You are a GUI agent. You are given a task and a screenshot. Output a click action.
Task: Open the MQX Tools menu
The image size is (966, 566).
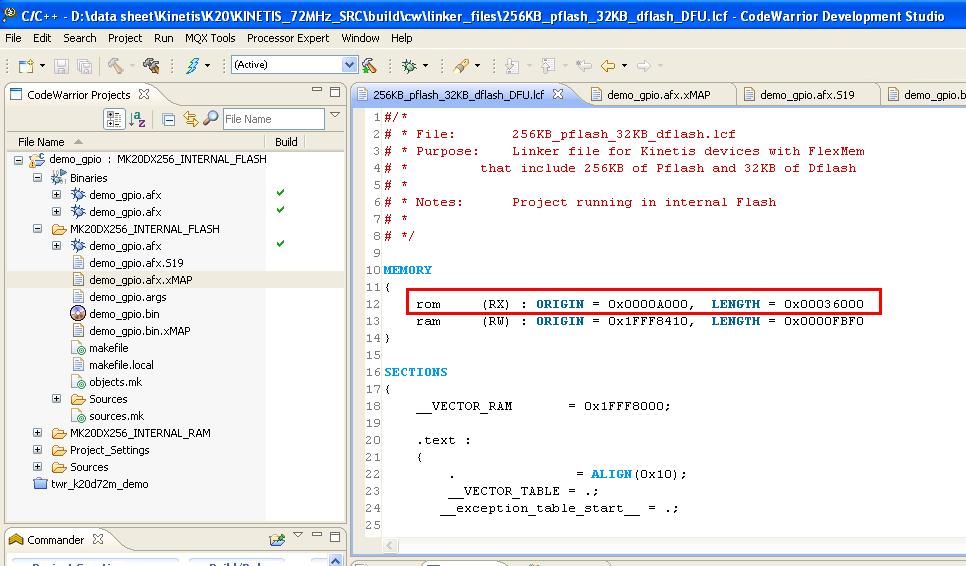[x=210, y=38]
